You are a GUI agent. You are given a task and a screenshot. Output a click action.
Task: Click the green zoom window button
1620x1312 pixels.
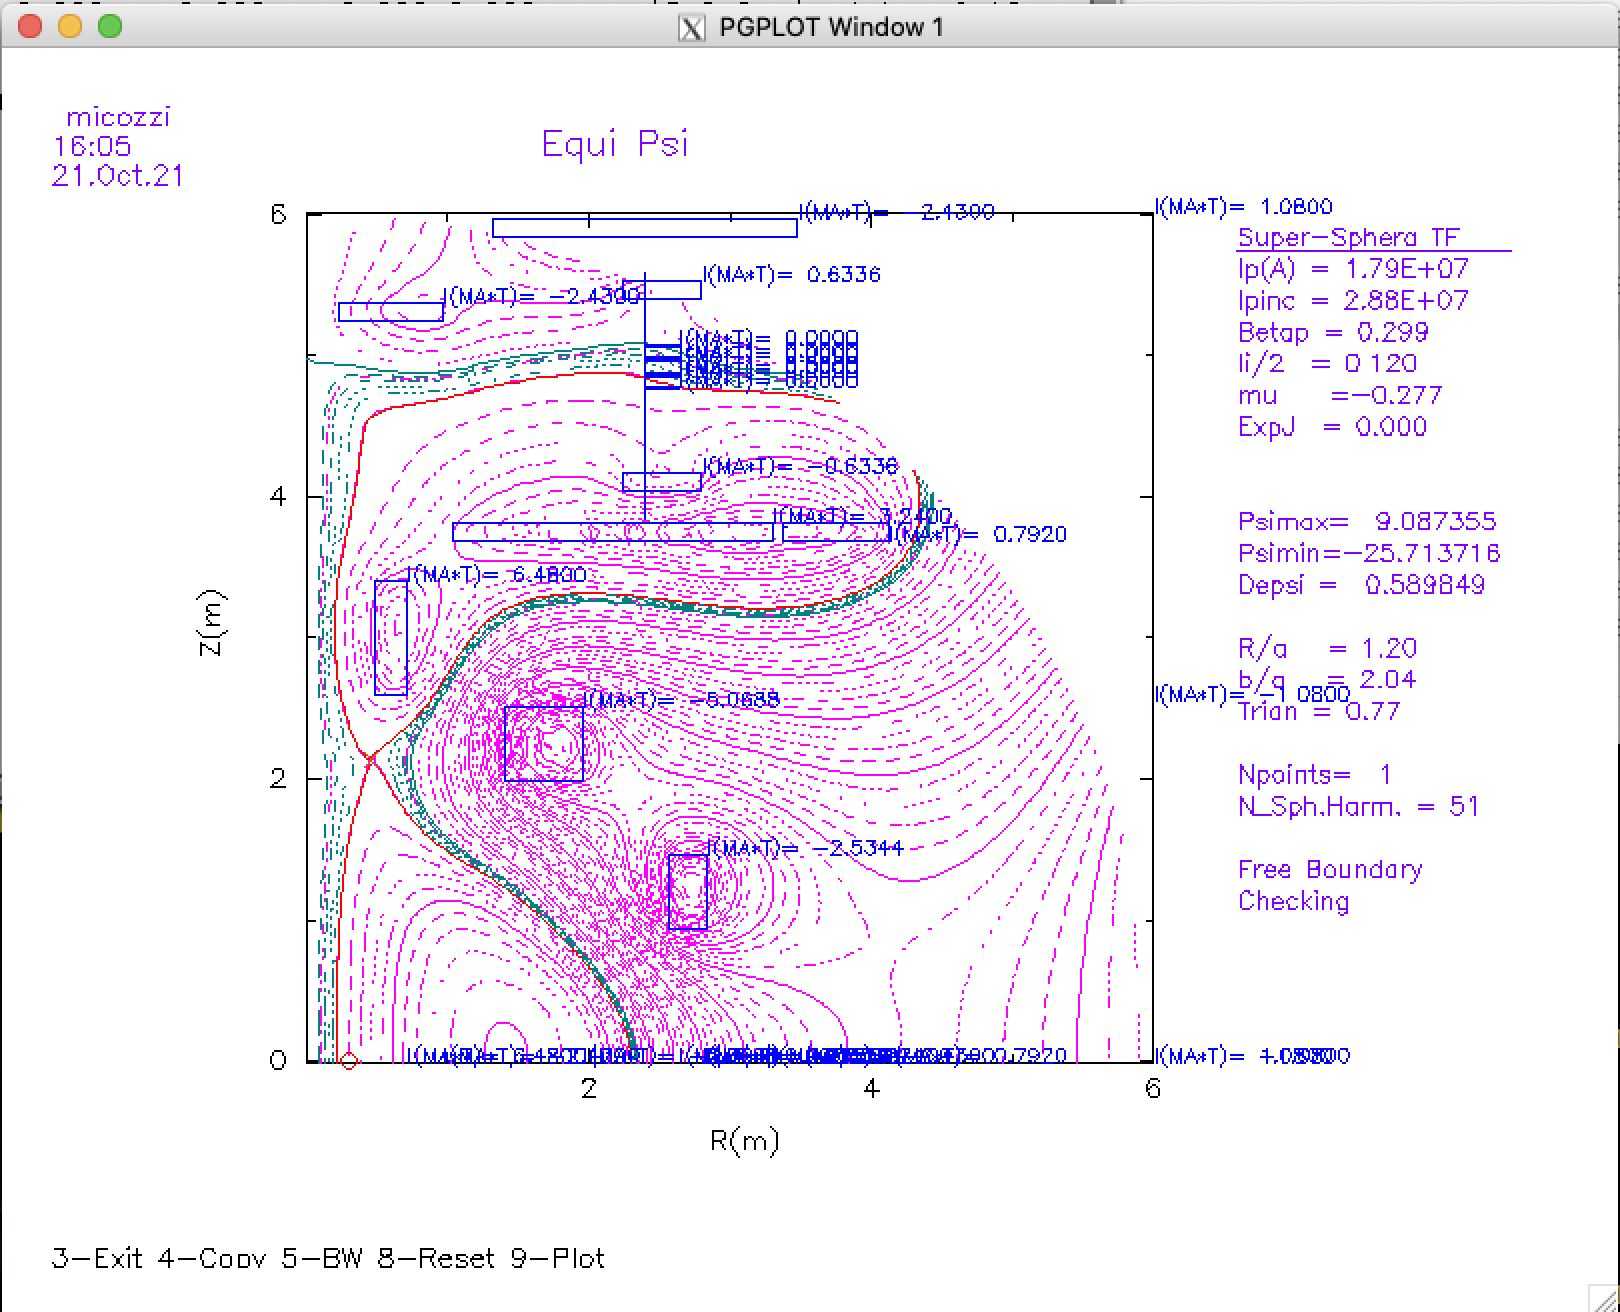pos(110,27)
